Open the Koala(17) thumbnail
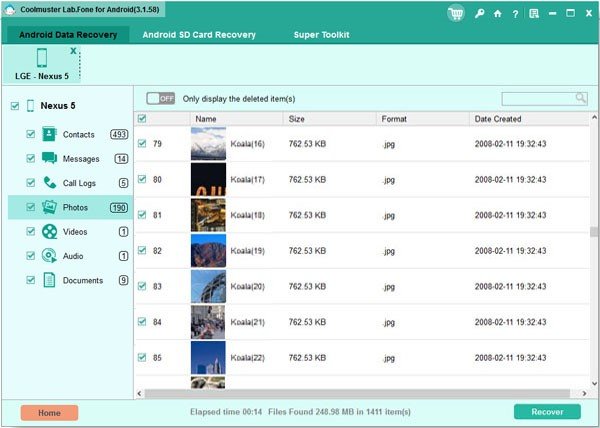The height and width of the screenshot is (428, 600). (208, 179)
